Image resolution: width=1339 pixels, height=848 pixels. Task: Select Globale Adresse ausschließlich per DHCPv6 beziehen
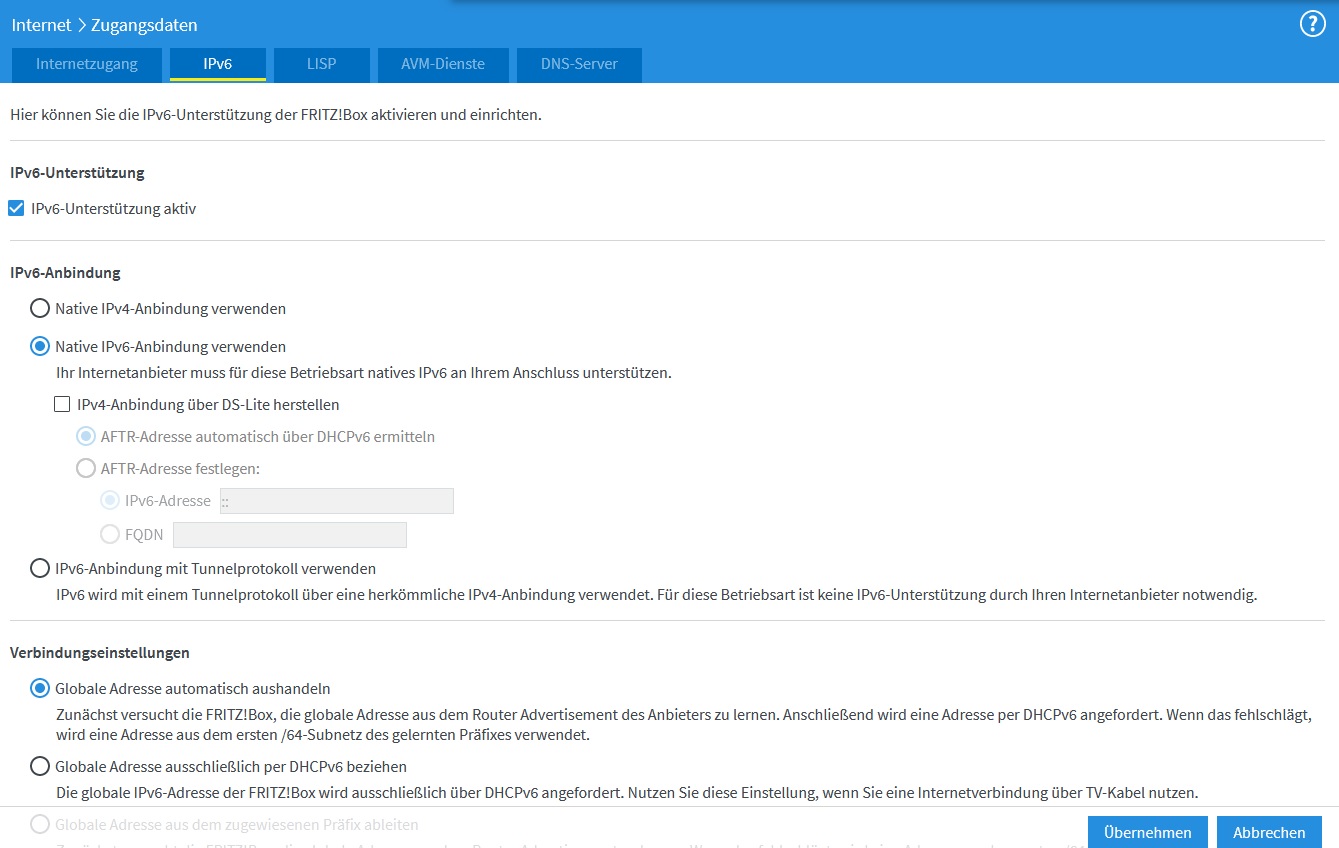(x=40, y=767)
